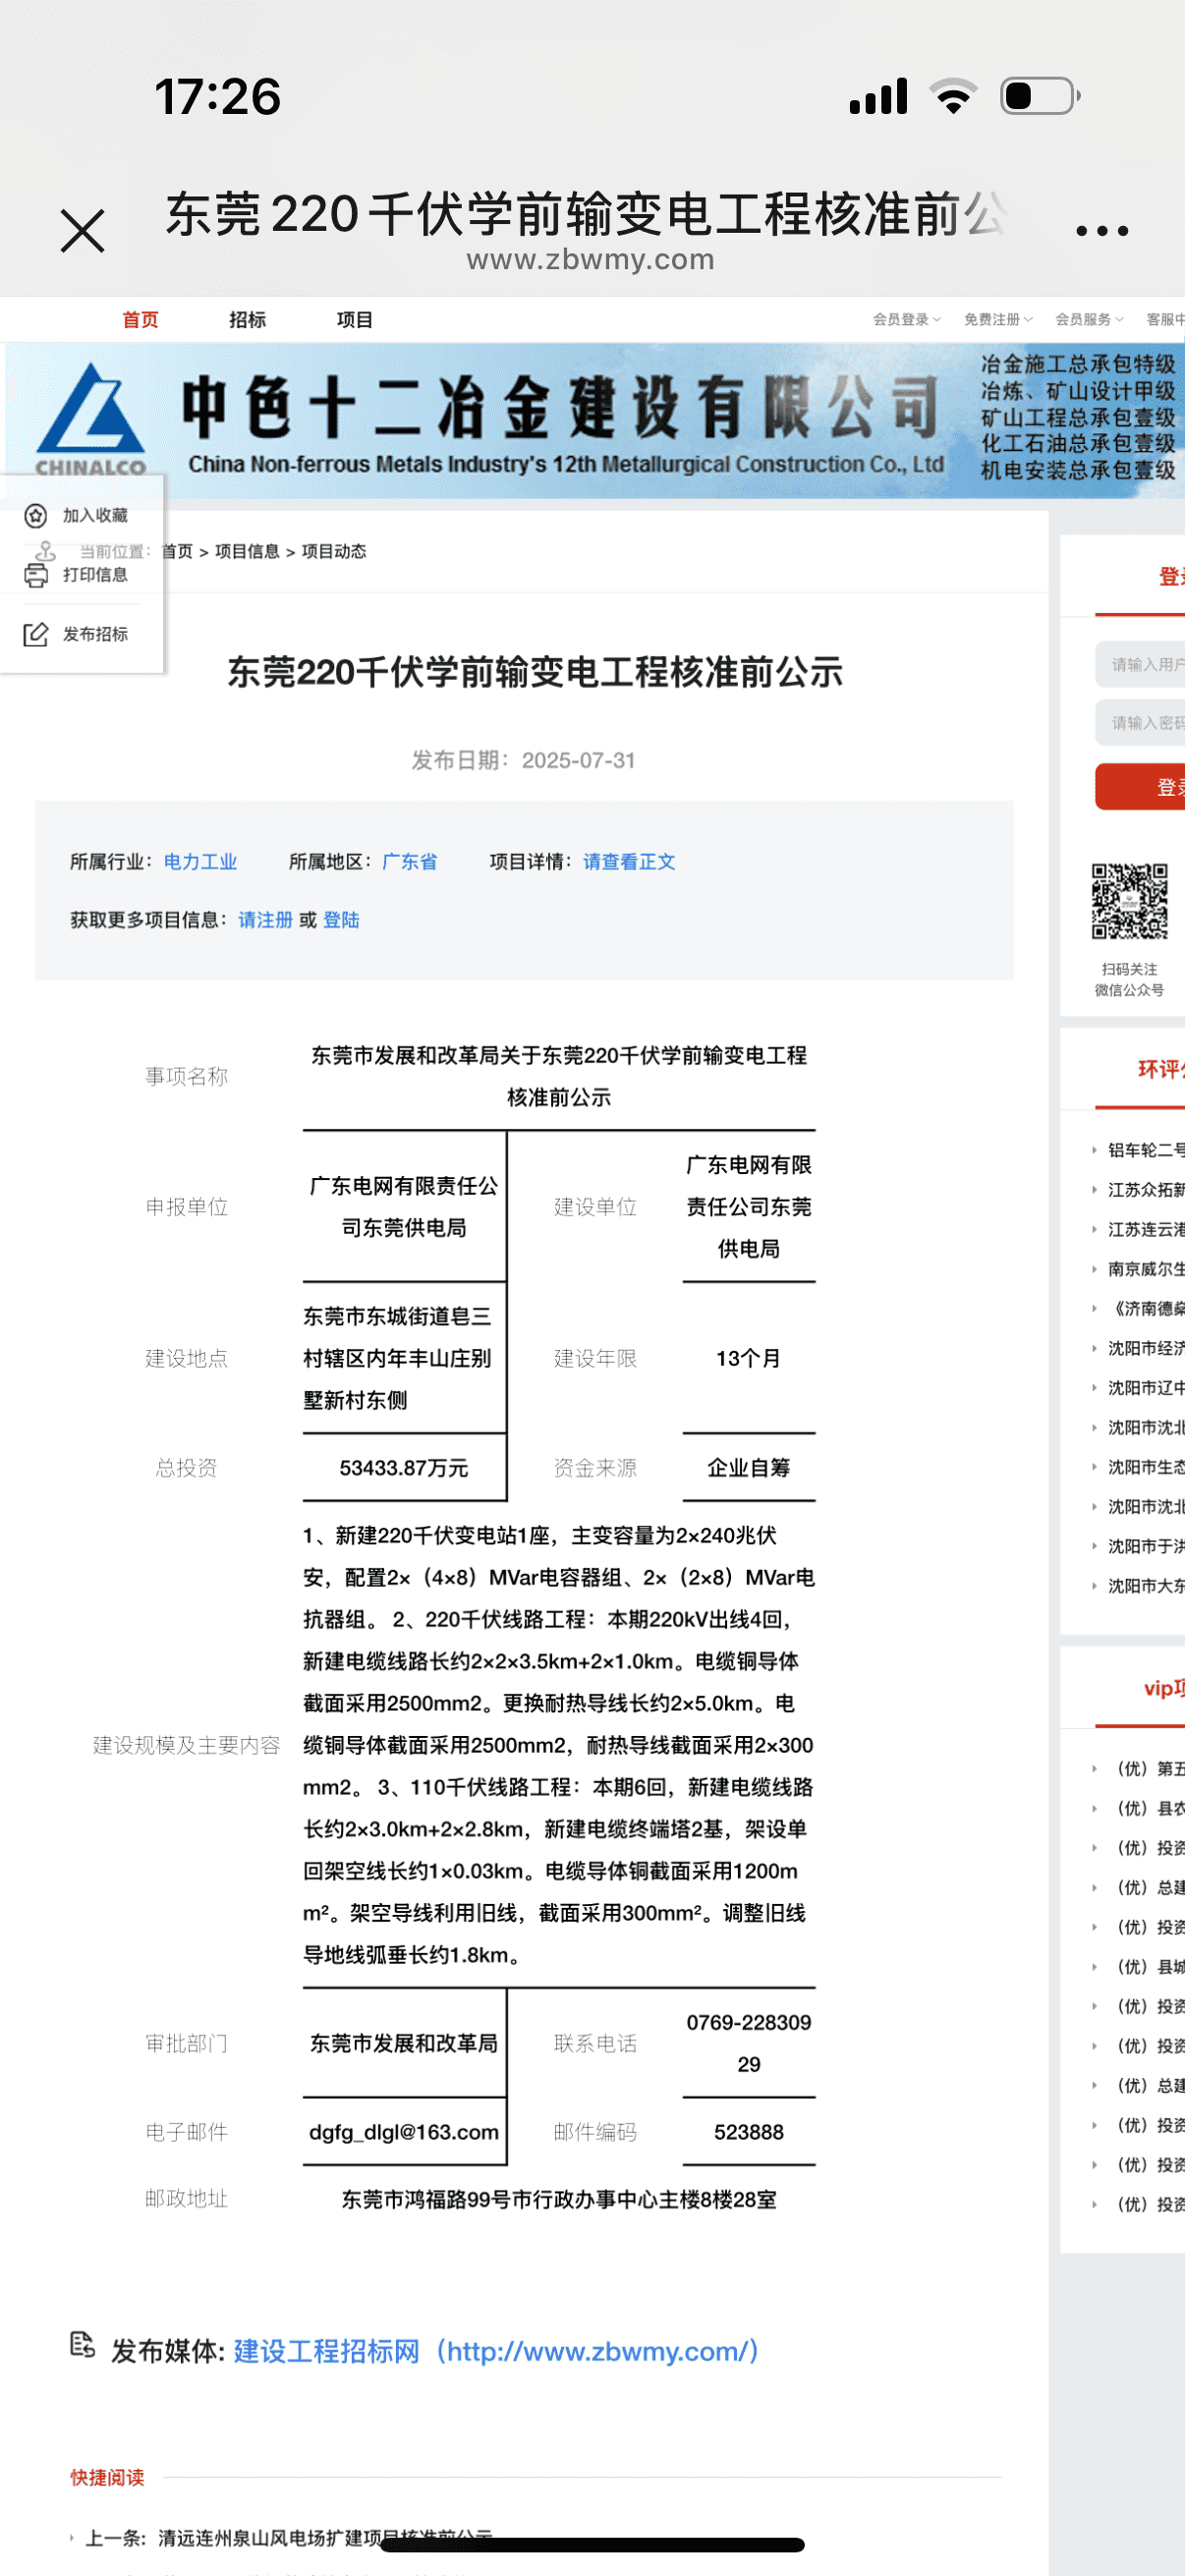
Task: Expand the 会员服务 dropdown
Action: [x=1088, y=320]
